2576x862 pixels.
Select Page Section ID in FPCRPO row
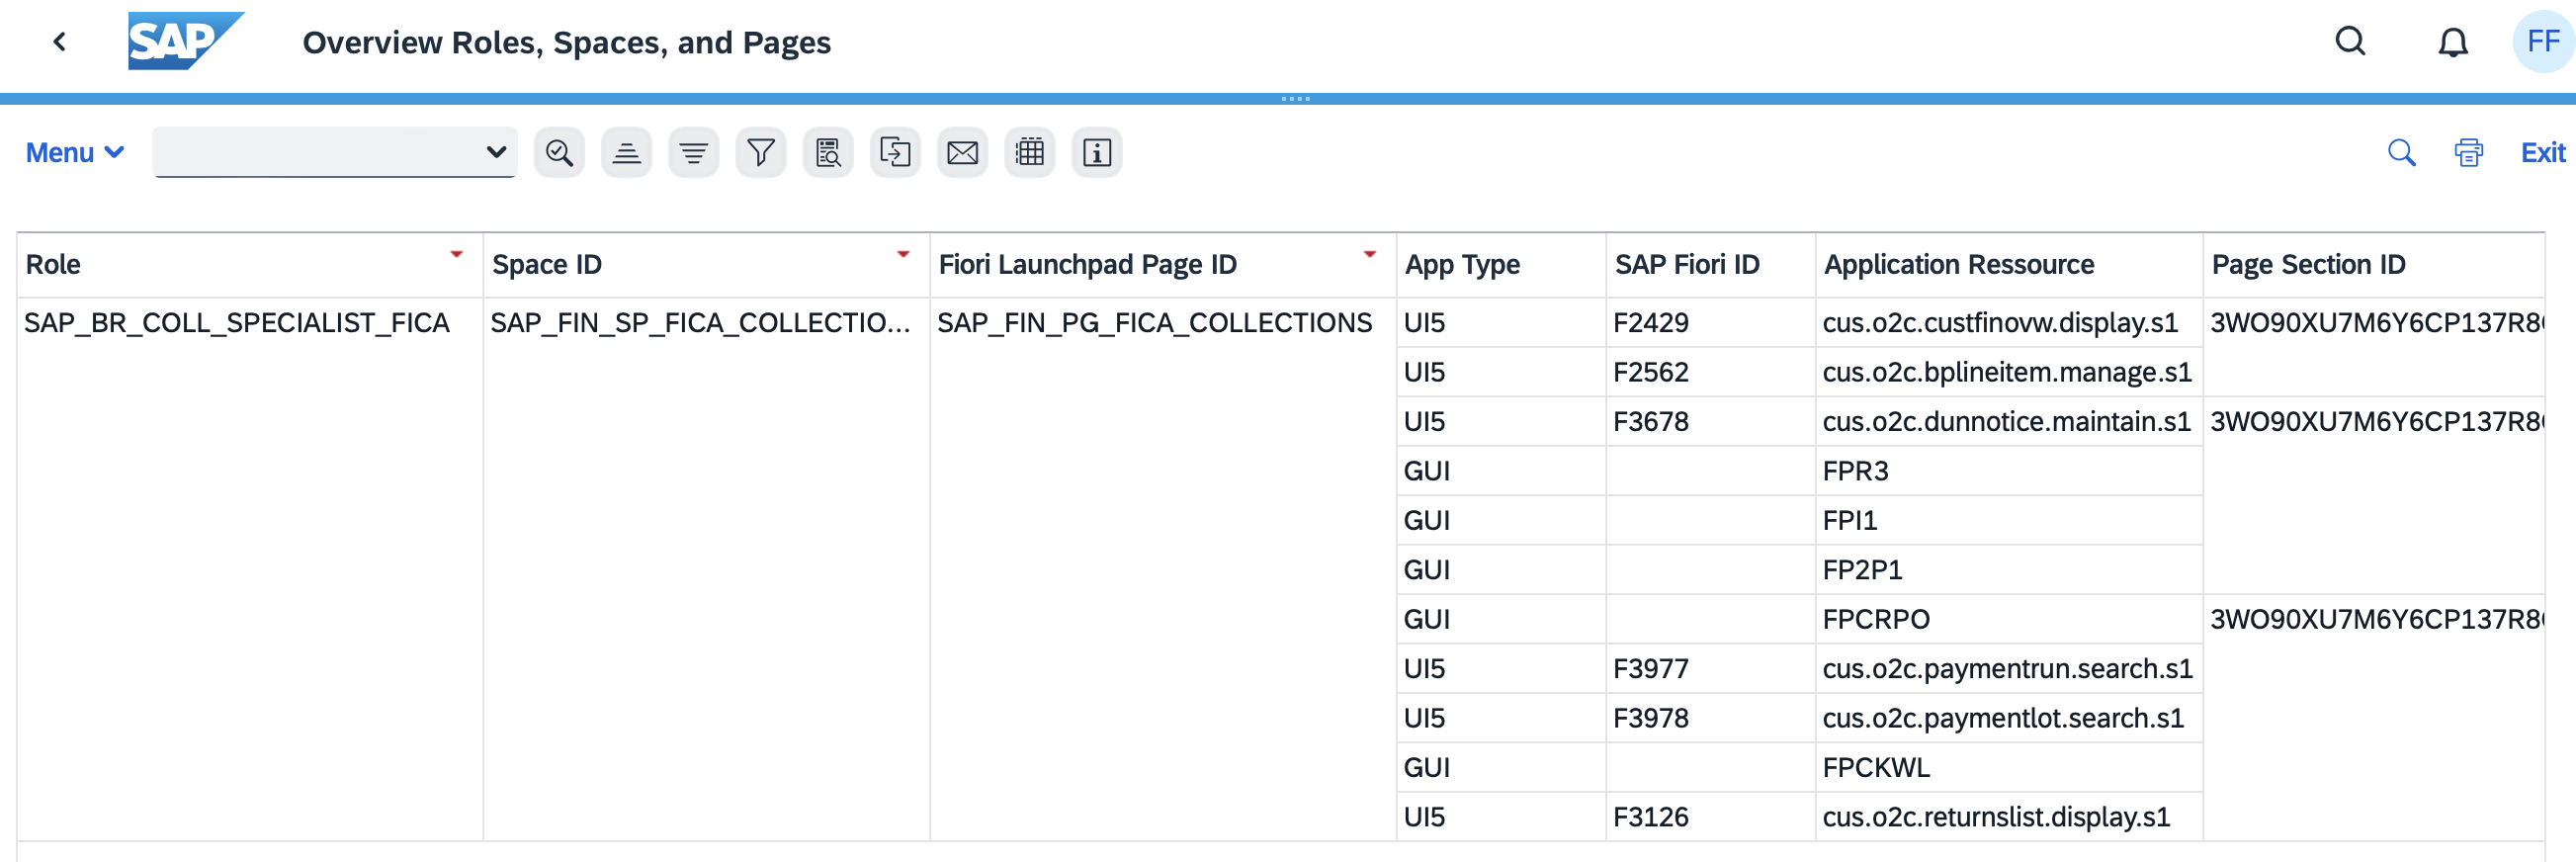(x=2373, y=619)
